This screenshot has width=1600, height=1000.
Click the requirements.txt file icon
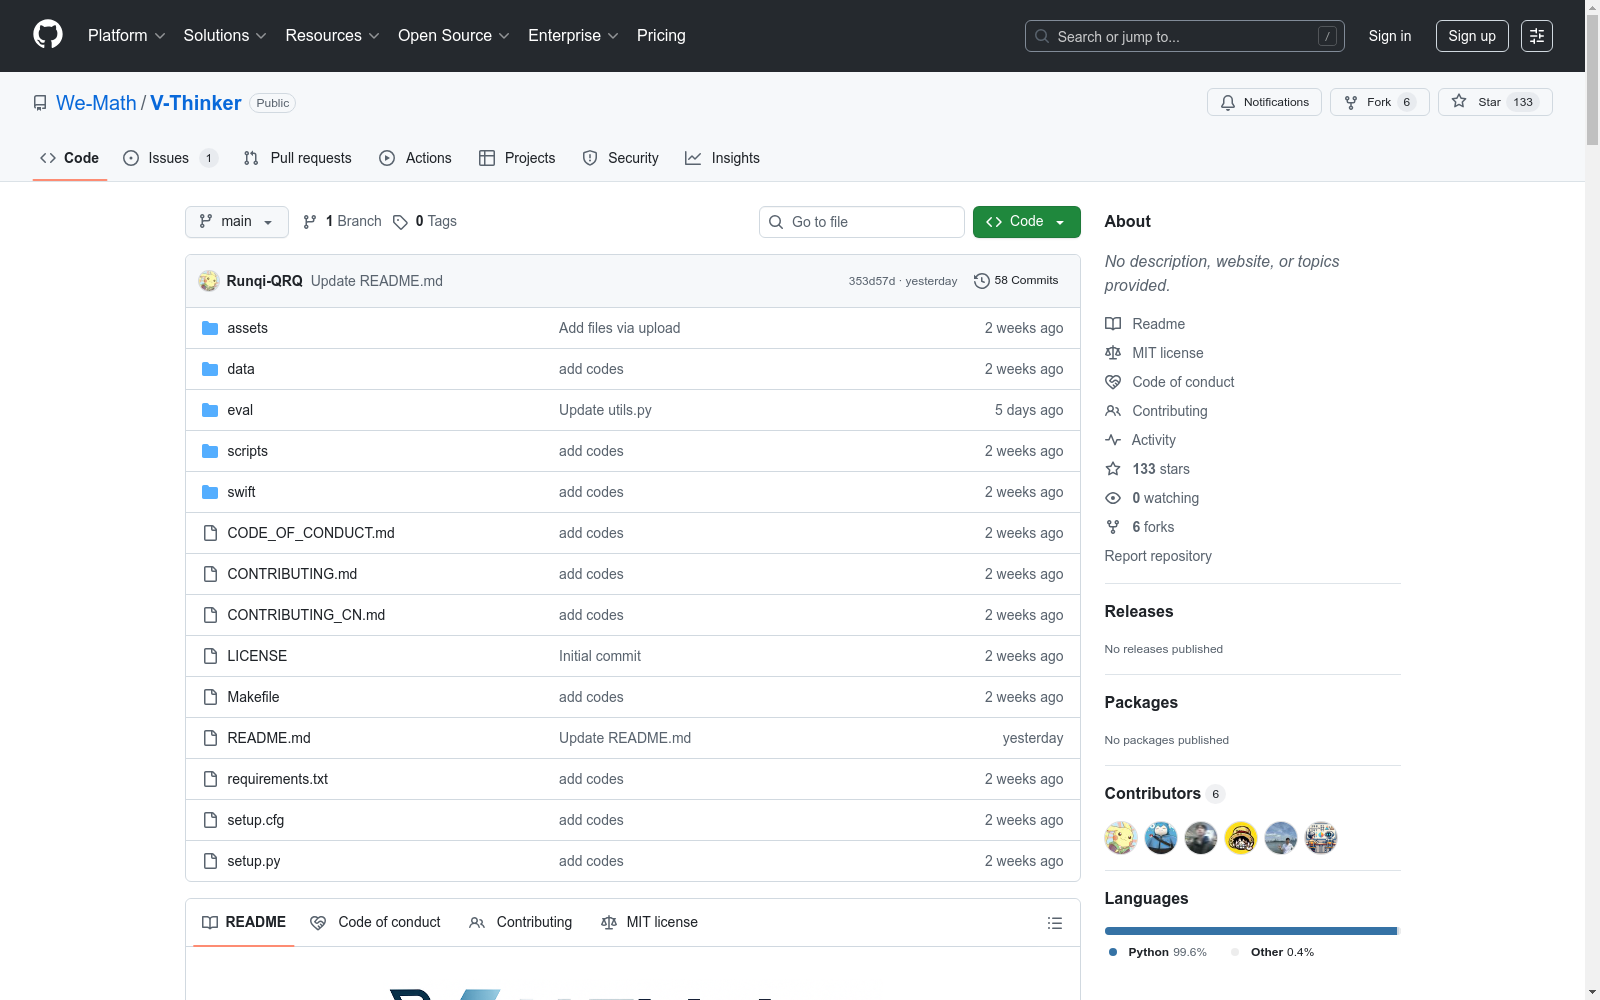pos(210,779)
